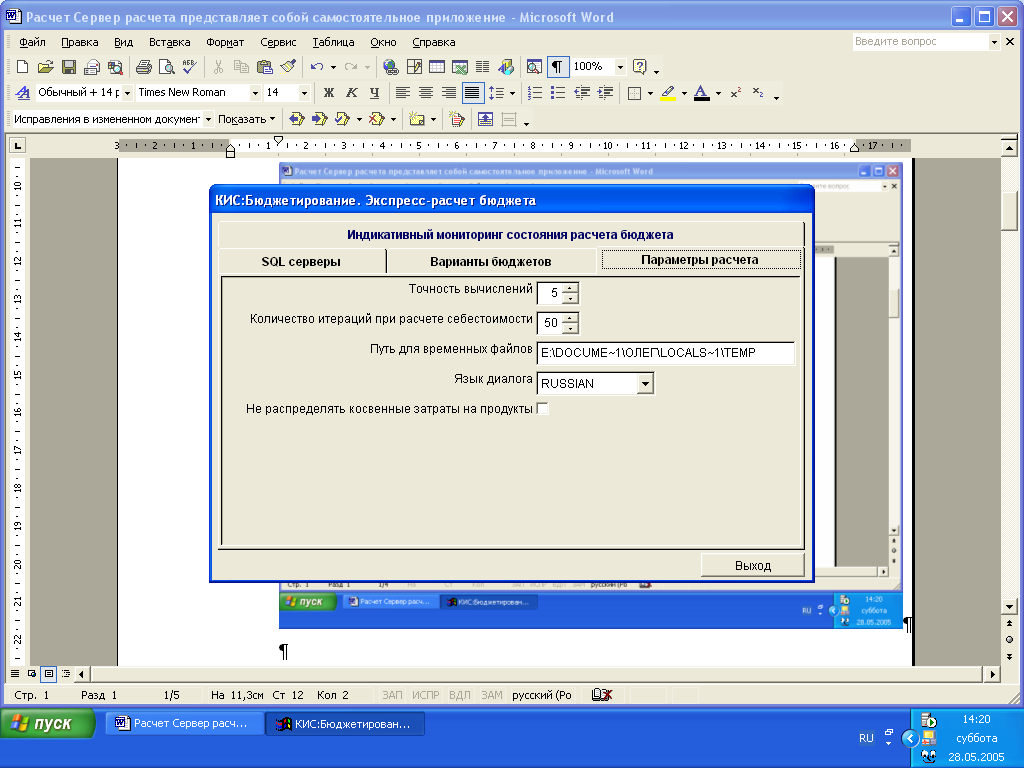Click the Columns layout icon
This screenshot has width=1024, height=768.
tap(483, 67)
